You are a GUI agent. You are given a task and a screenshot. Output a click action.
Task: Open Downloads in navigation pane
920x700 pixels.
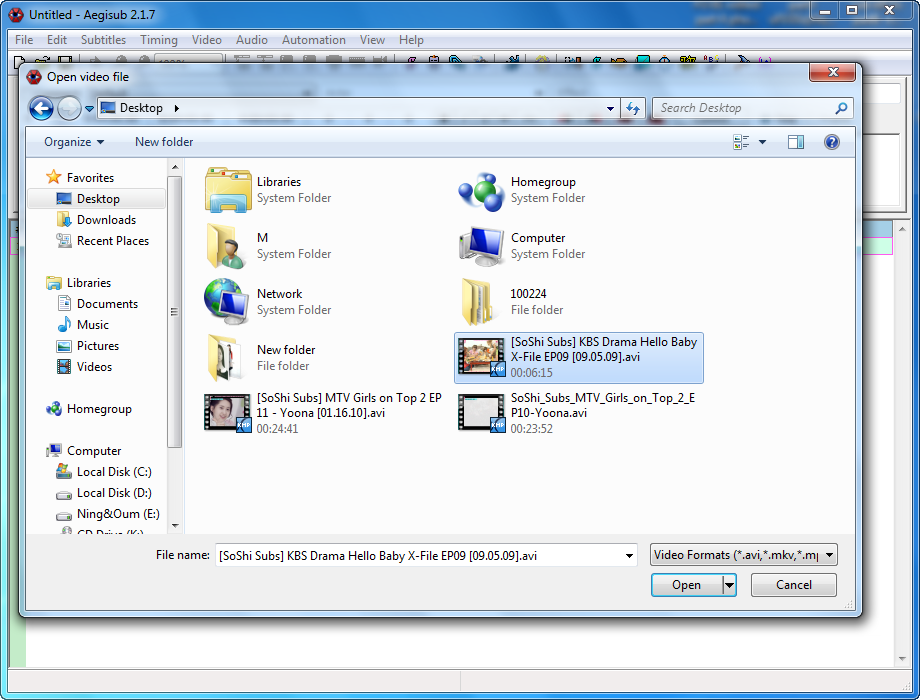[97, 220]
